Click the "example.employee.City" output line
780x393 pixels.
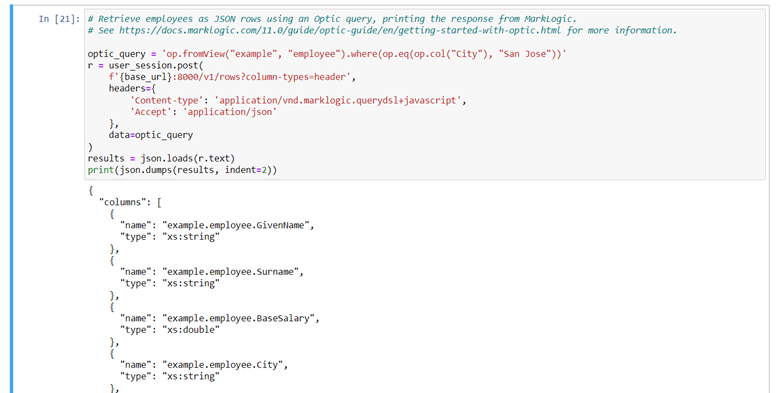(204, 365)
